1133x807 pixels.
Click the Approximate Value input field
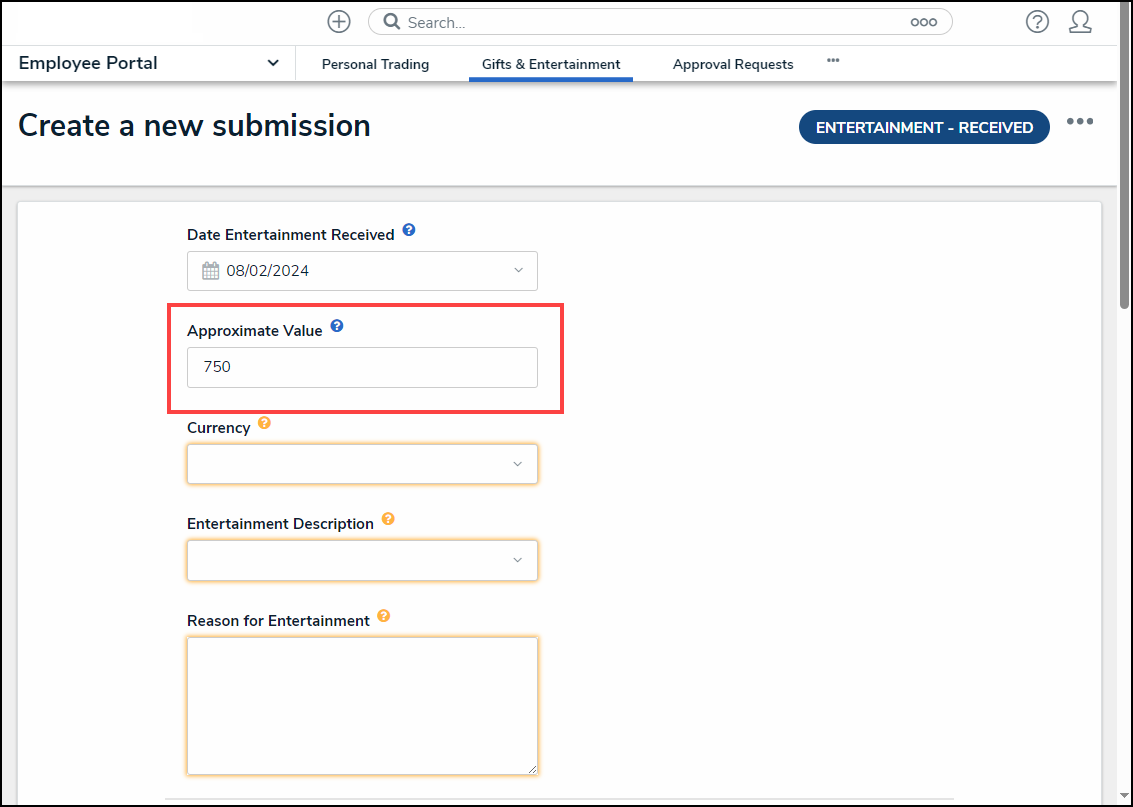point(362,367)
